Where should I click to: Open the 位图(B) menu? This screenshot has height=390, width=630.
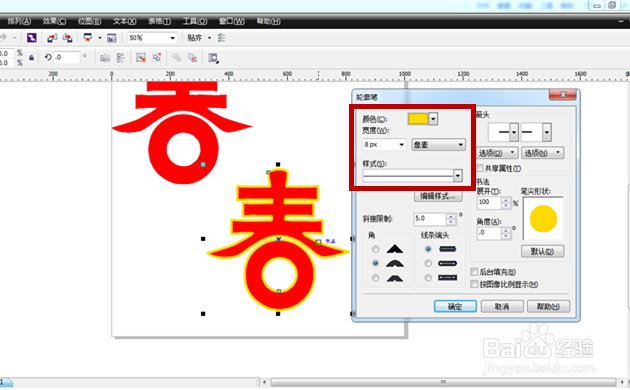(89, 21)
